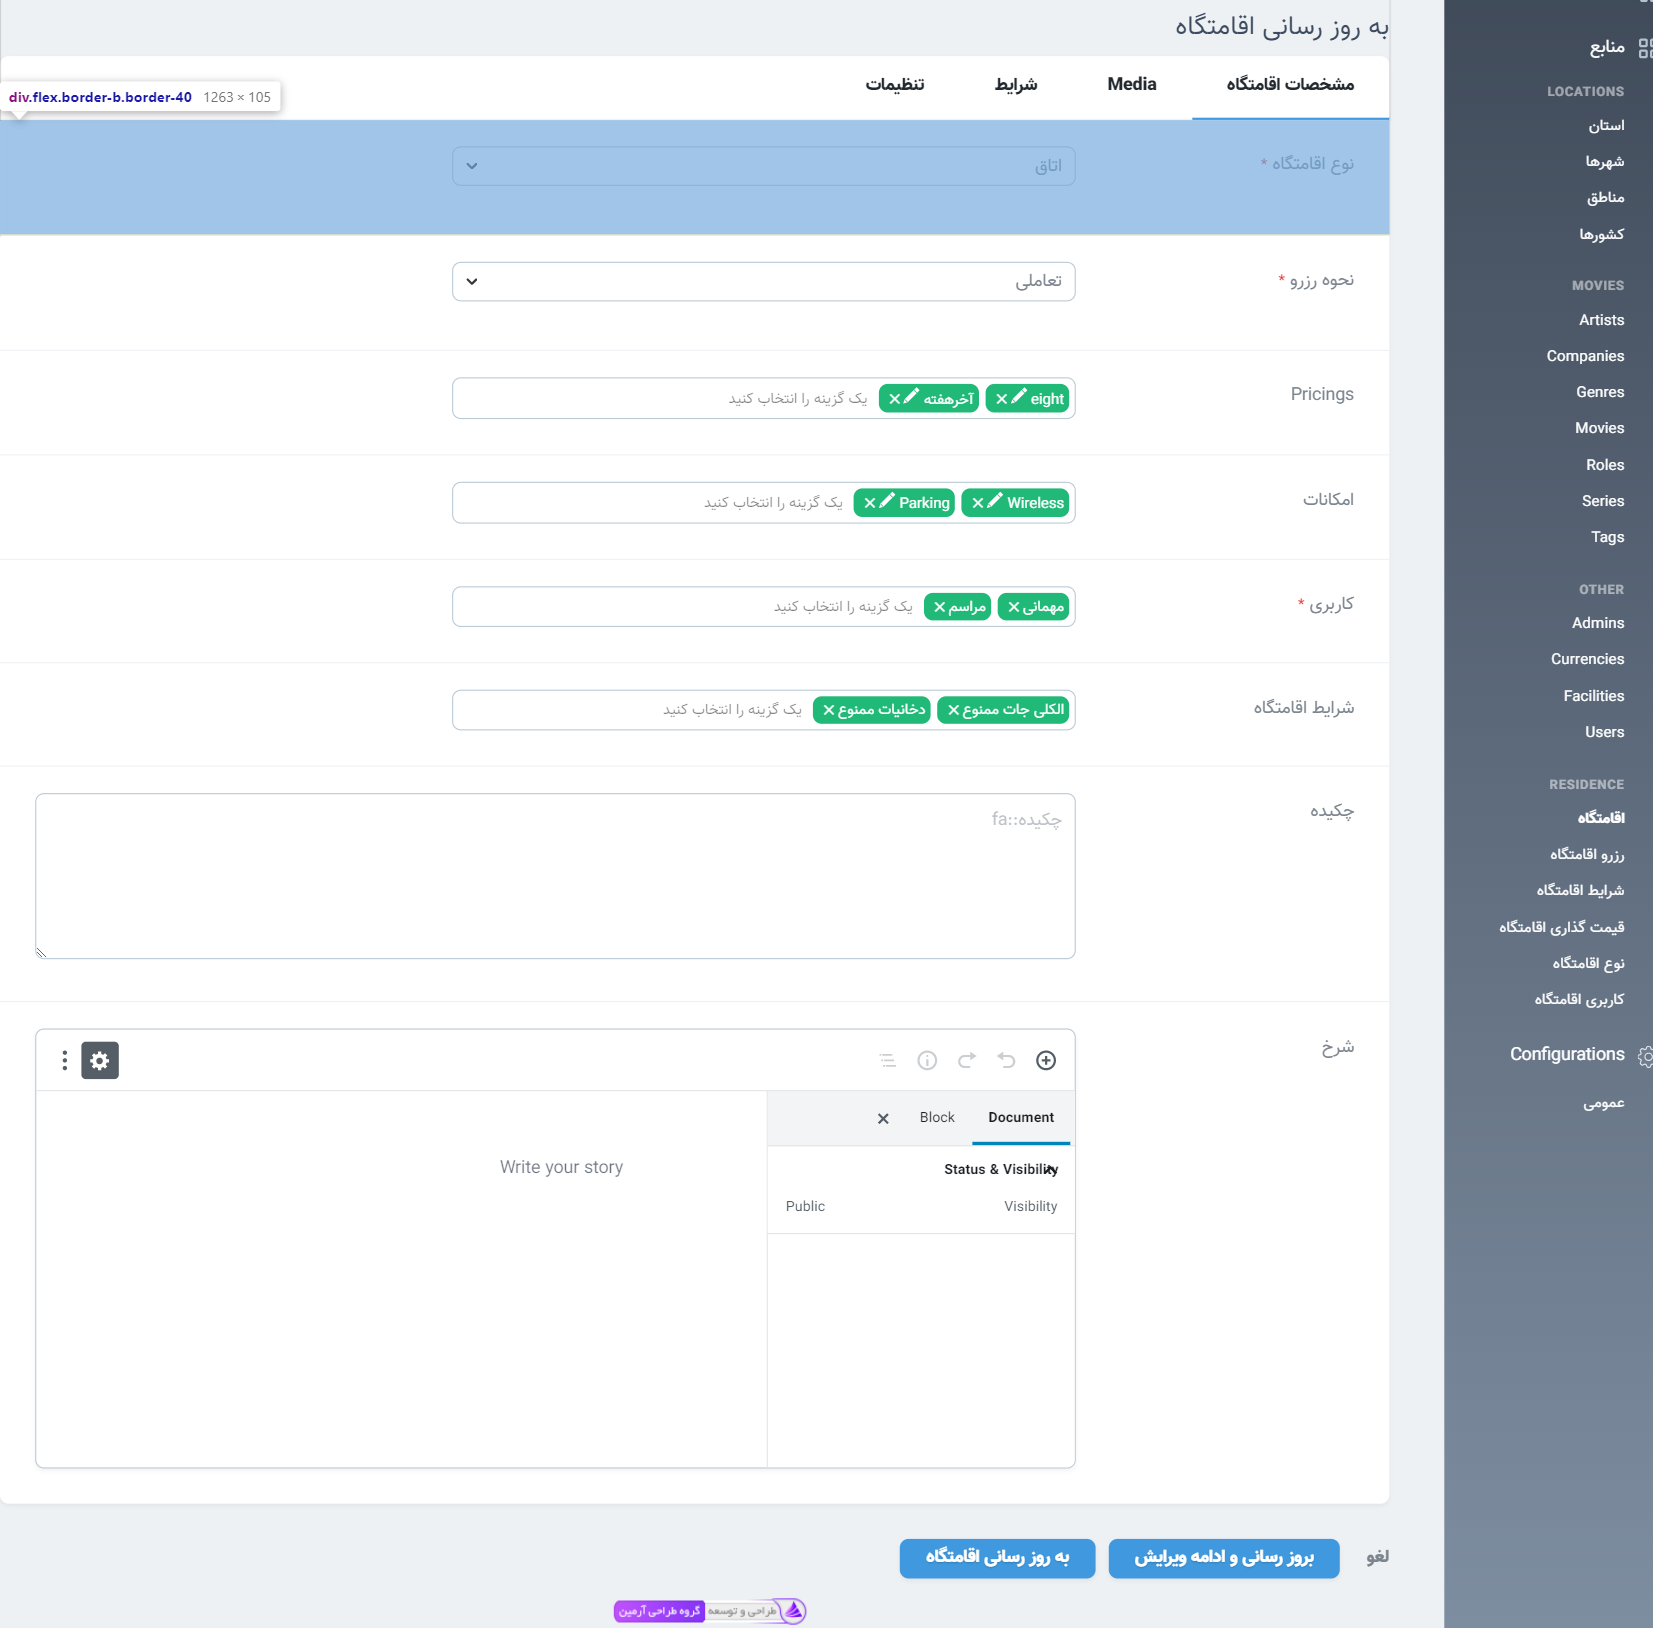Click the undo arrow in editor toolbar
Image resolution: width=1653 pixels, height=1628 pixels.
(x=1006, y=1061)
